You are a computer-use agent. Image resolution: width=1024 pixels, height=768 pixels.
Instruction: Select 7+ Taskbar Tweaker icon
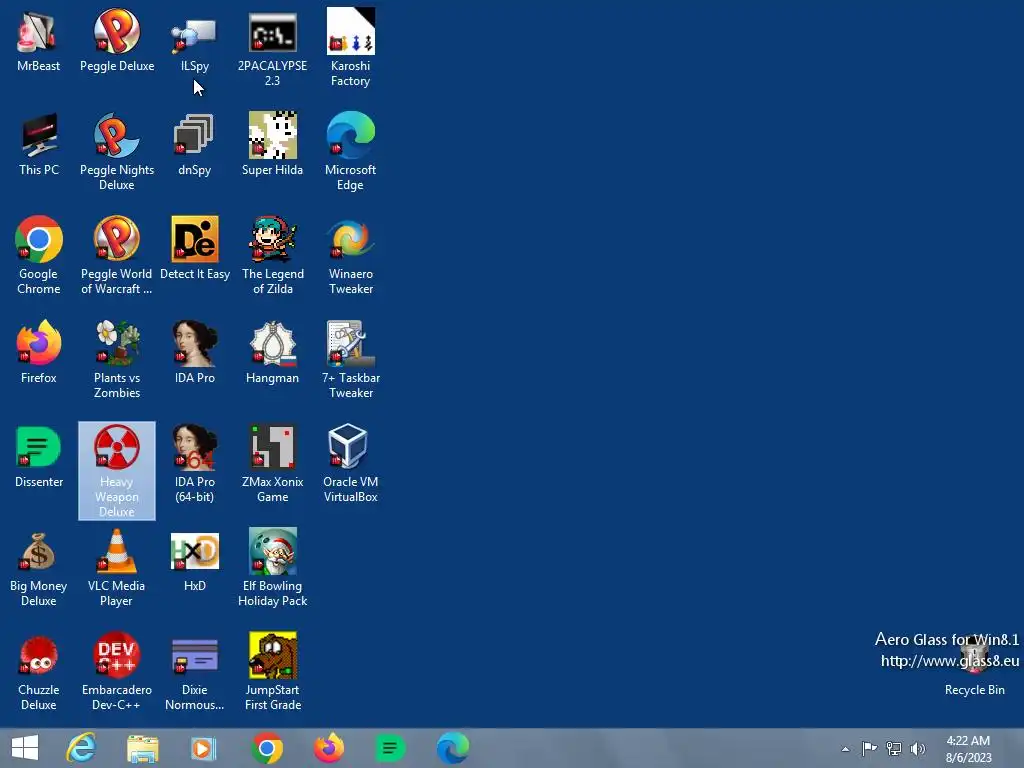(x=351, y=359)
